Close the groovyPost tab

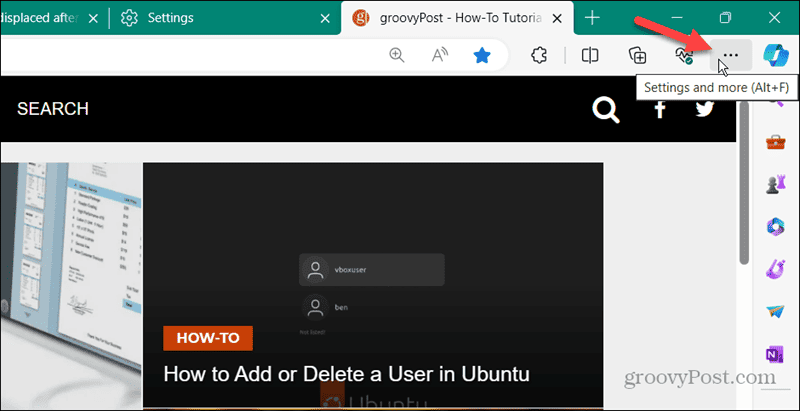click(558, 18)
